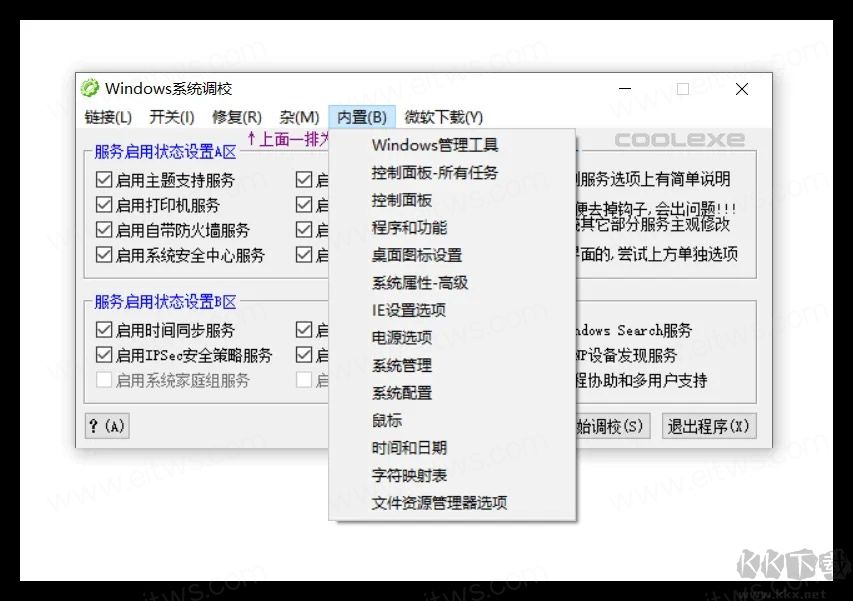Toggle 启用打印机服务 checkbox
The width and height of the screenshot is (853, 601).
coord(105,204)
